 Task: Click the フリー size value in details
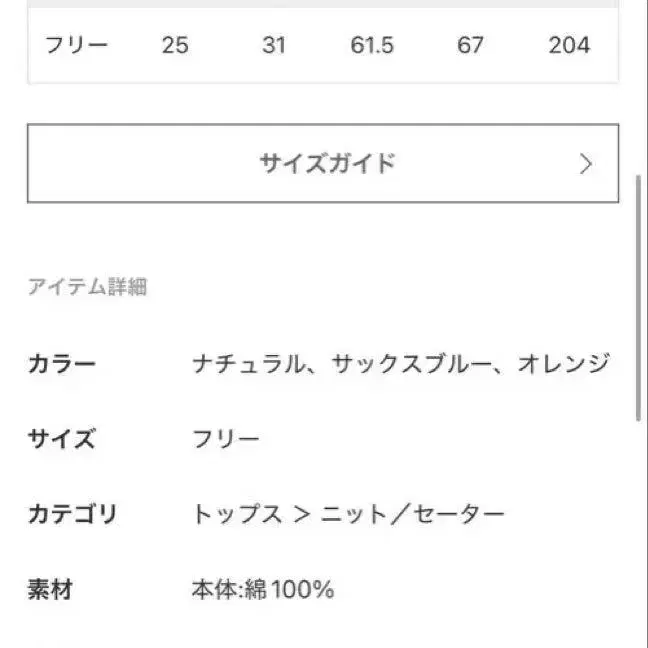tap(226, 439)
